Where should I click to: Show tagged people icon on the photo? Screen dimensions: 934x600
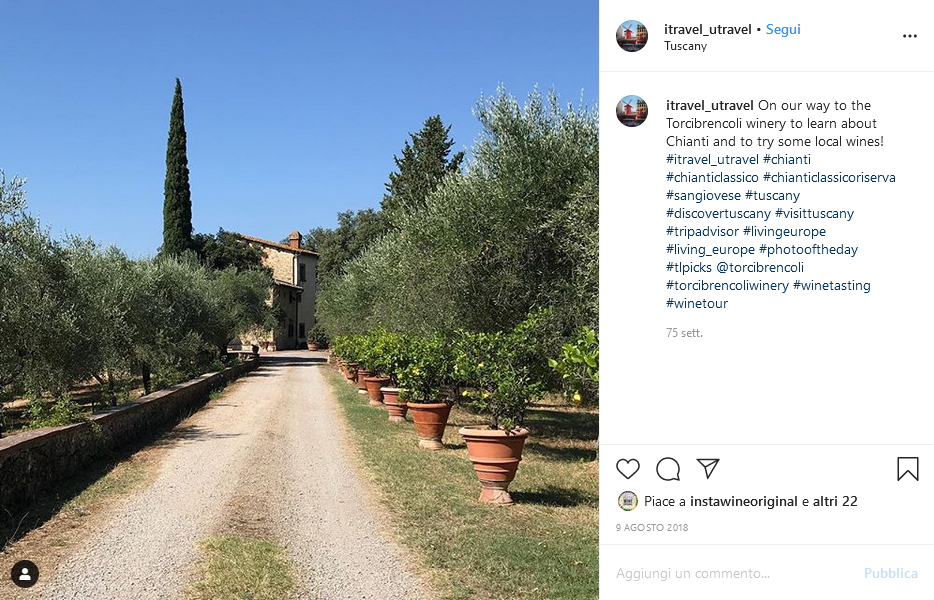coord(25,574)
